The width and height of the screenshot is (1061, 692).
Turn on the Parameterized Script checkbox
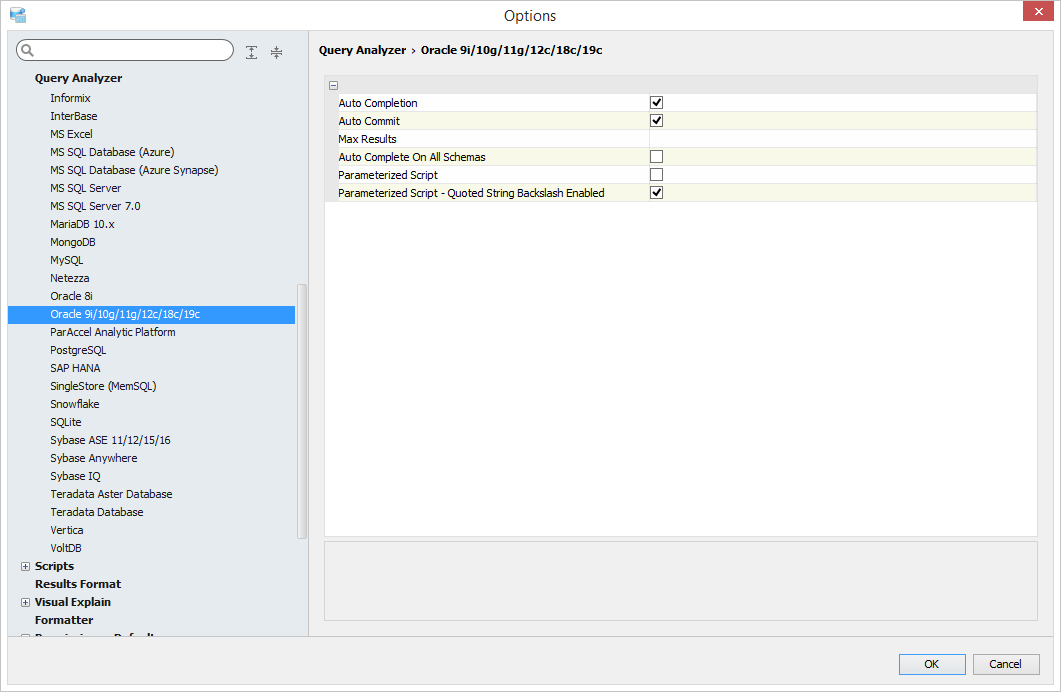pos(657,174)
